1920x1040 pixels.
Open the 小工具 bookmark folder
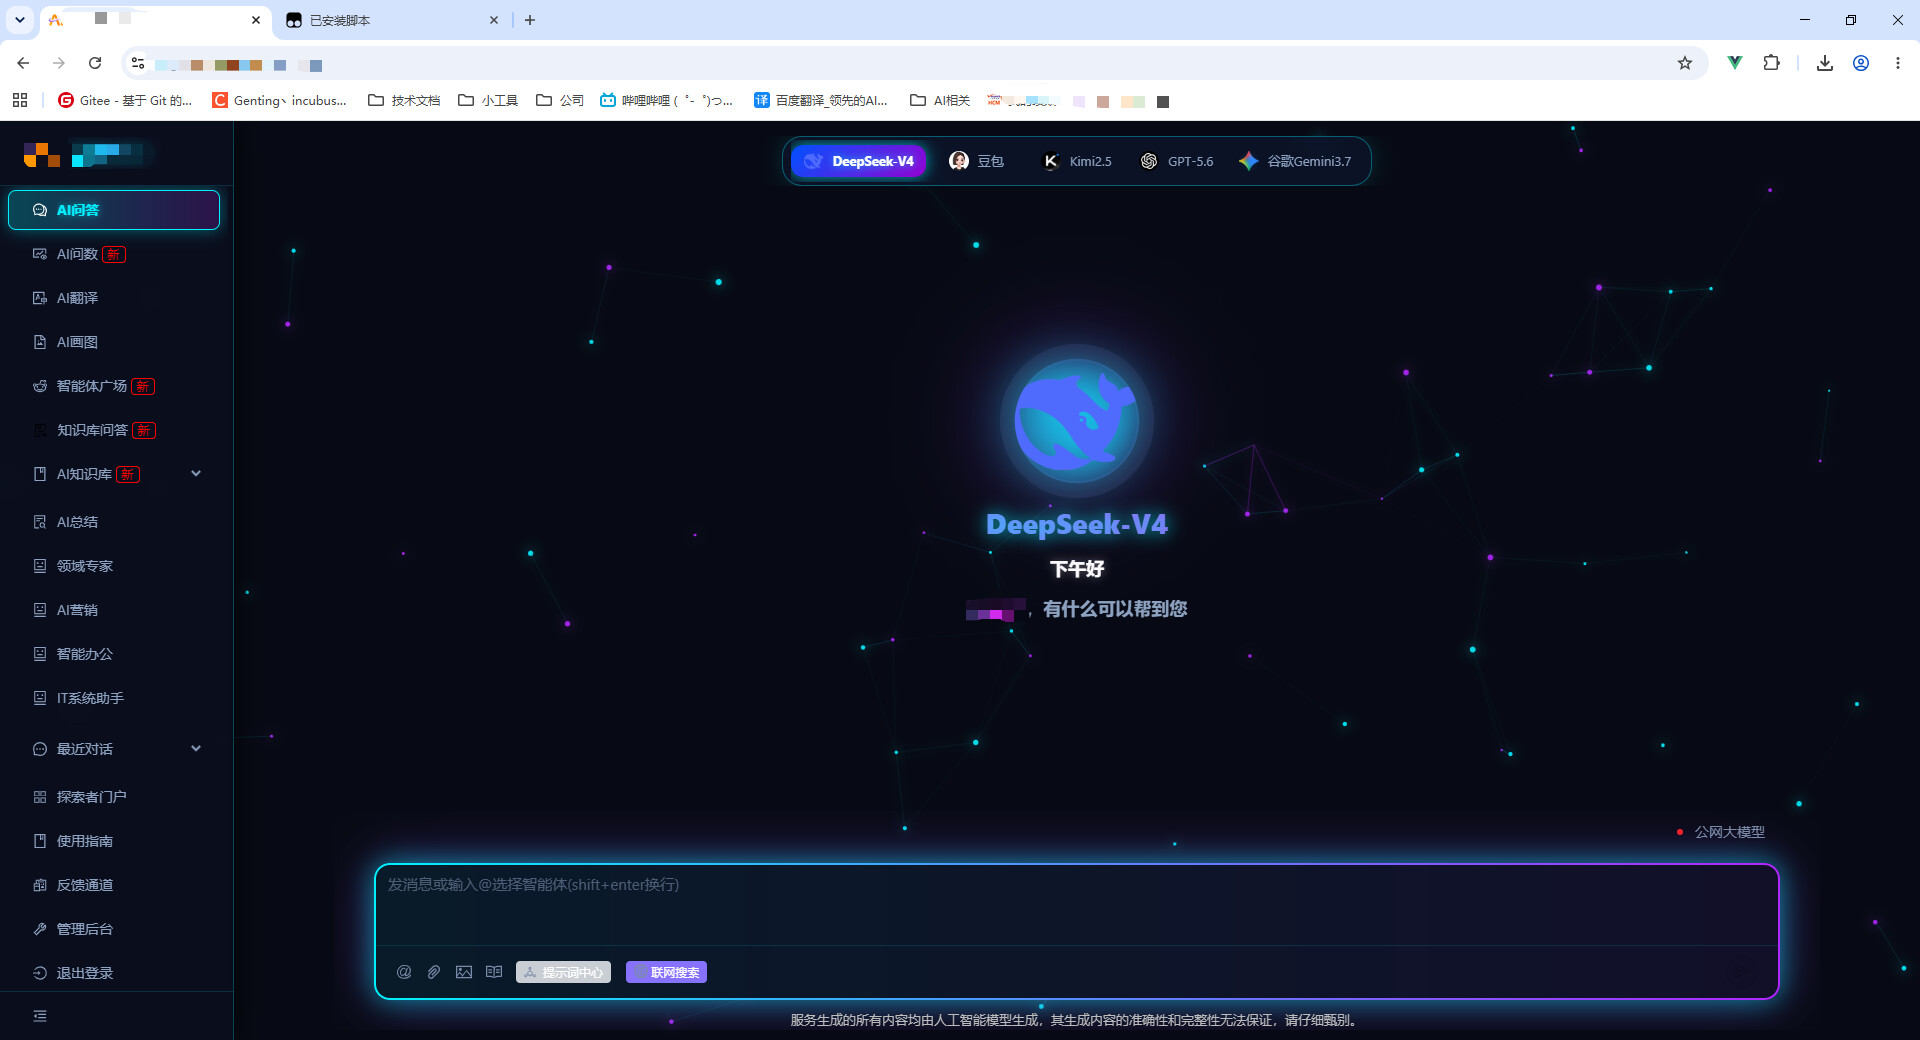pos(488,100)
